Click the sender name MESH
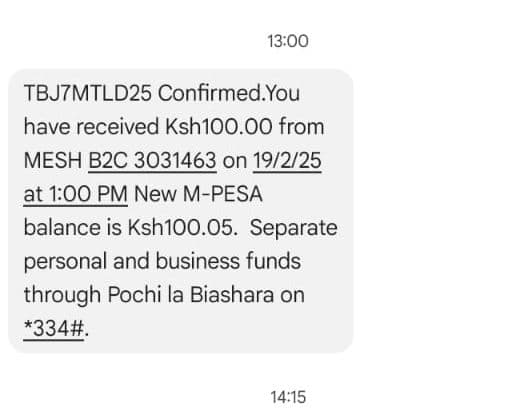Screen dimensions: 523x408 coord(53,160)
